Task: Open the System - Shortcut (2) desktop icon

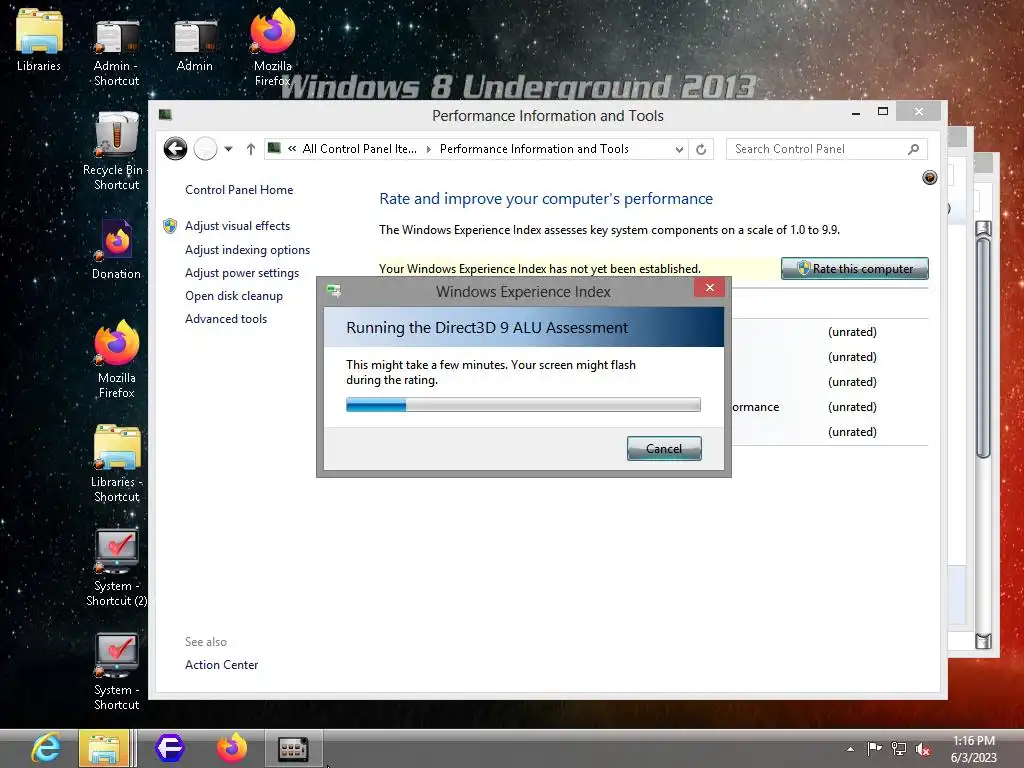Action: point(116,565)
